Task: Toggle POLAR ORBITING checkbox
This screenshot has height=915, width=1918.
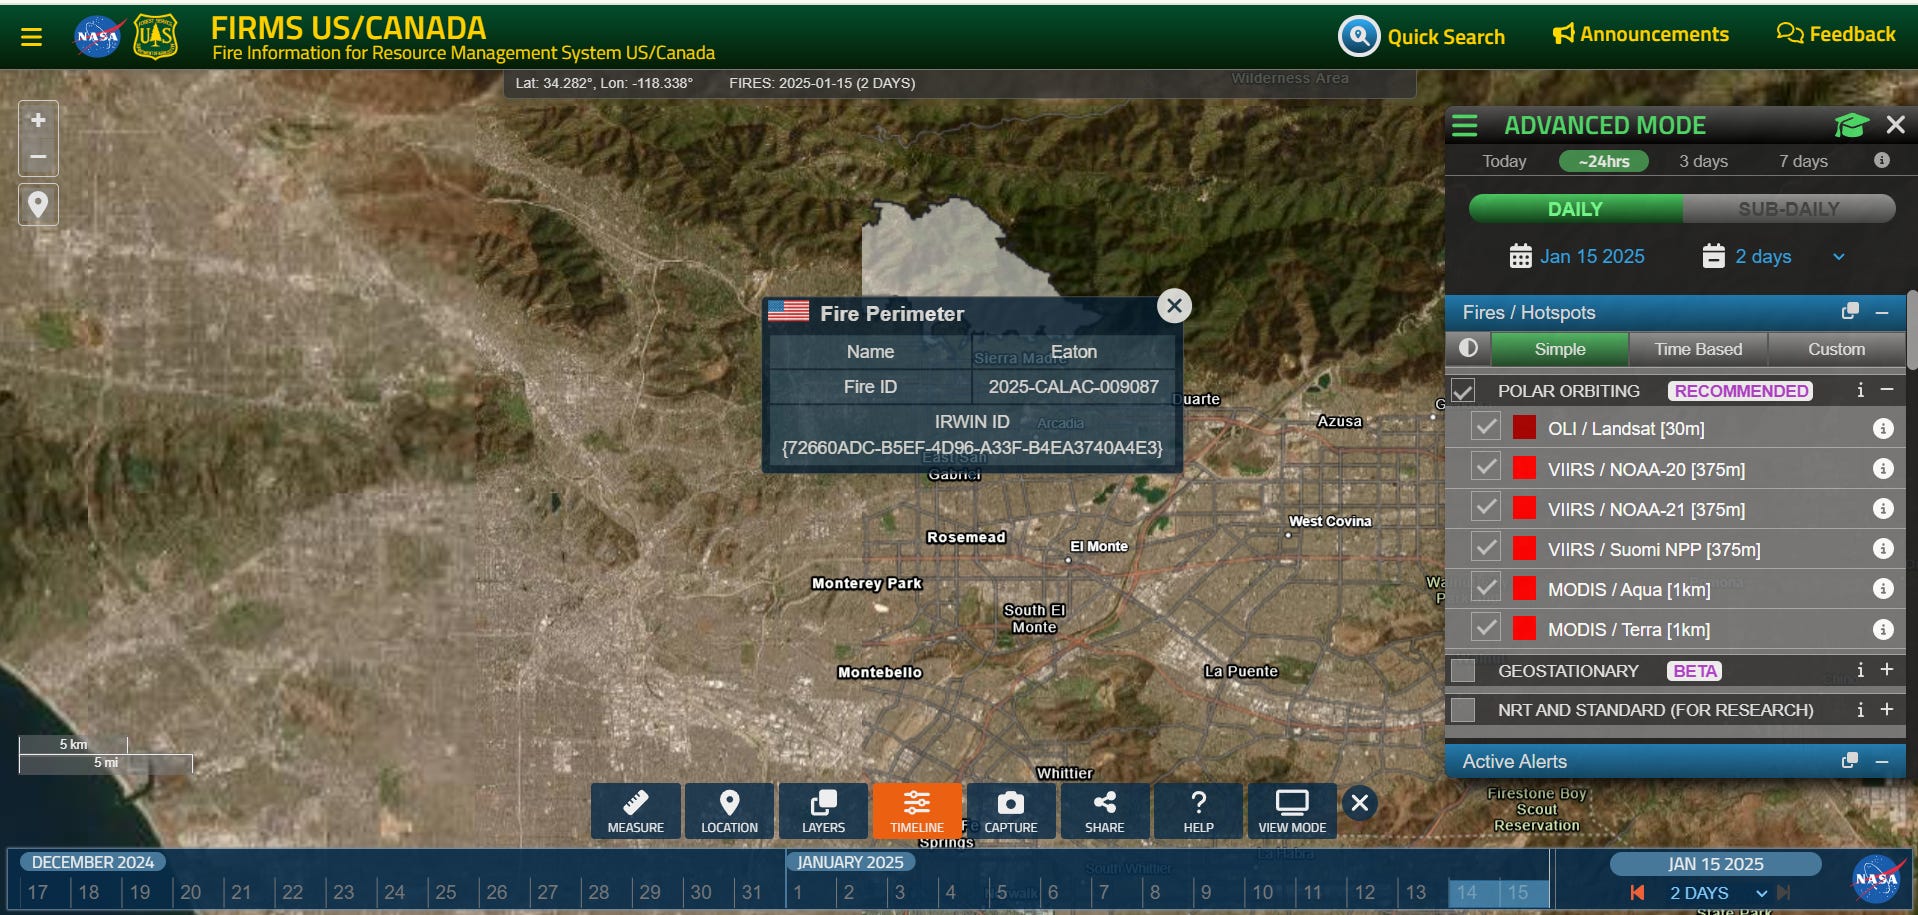Action: click(1463, 391)
